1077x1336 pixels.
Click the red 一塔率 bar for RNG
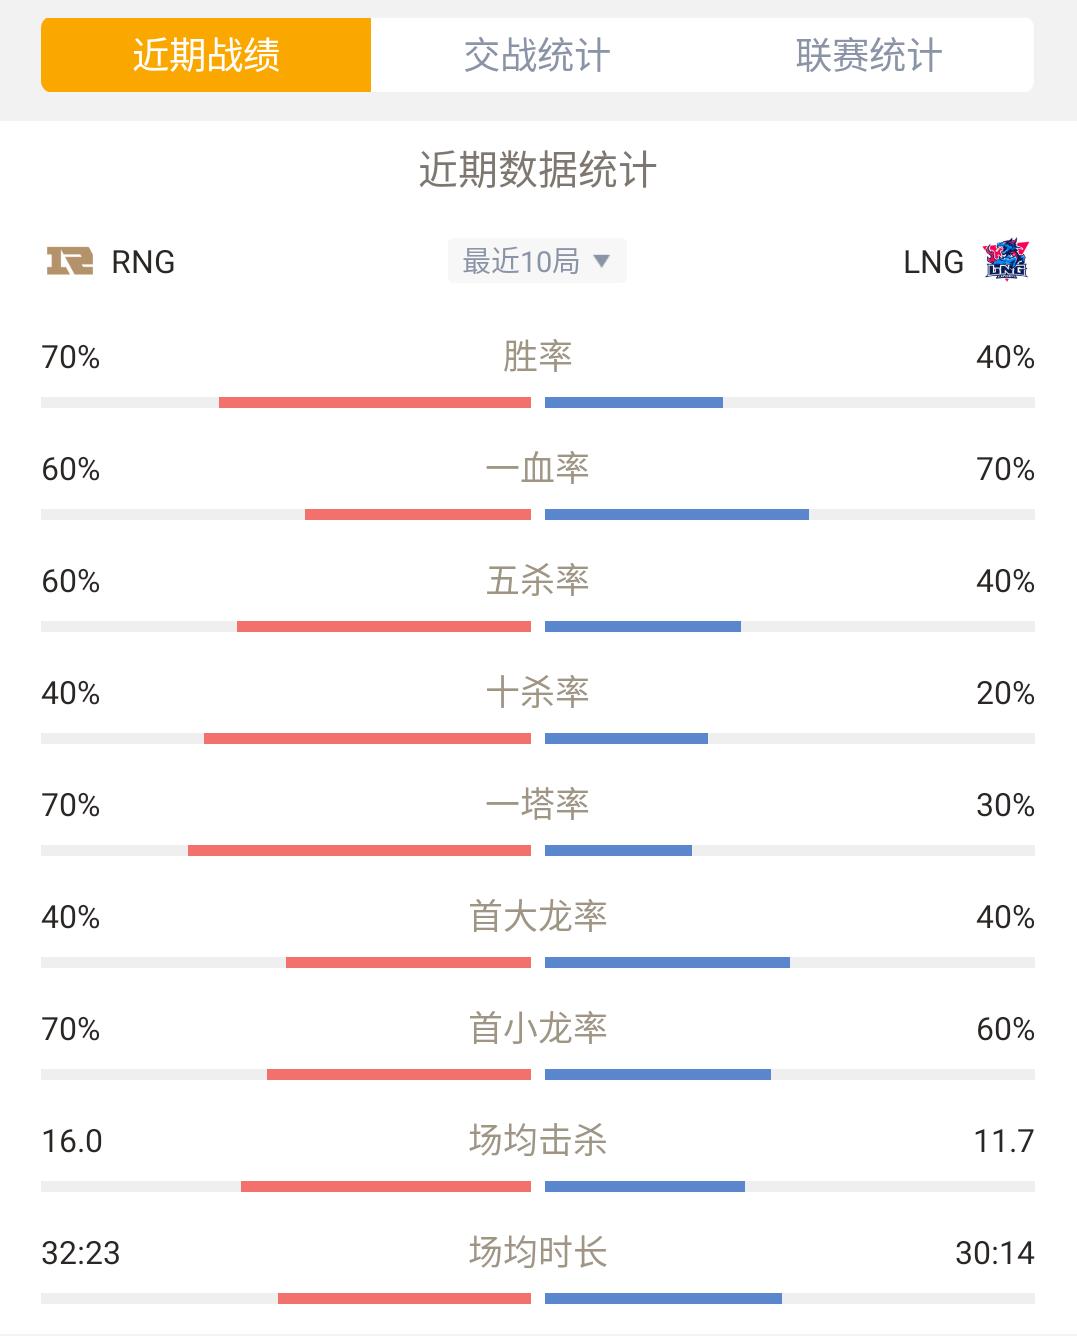pos(359,851)
